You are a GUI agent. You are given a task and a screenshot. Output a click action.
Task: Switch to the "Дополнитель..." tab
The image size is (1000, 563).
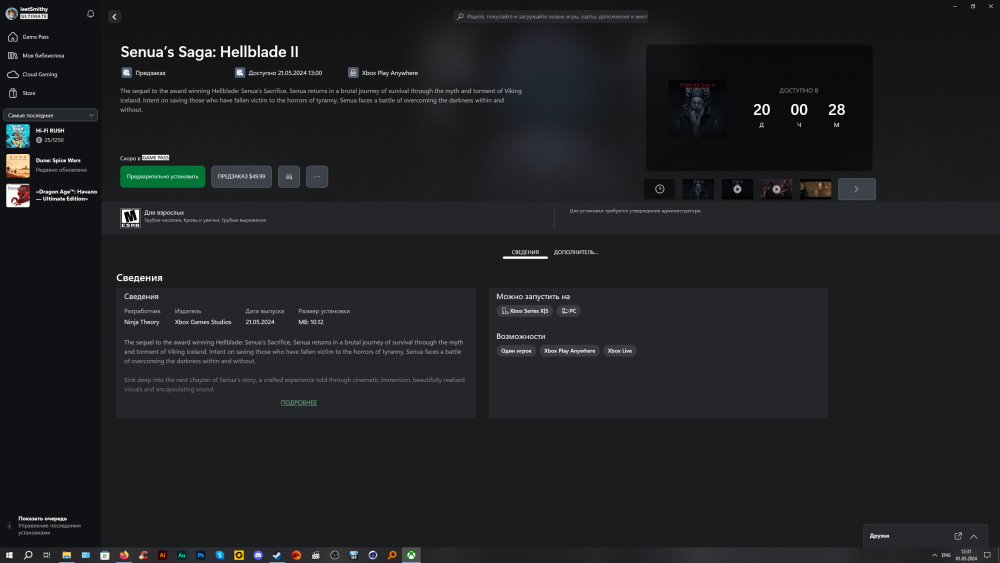[576, 252]
